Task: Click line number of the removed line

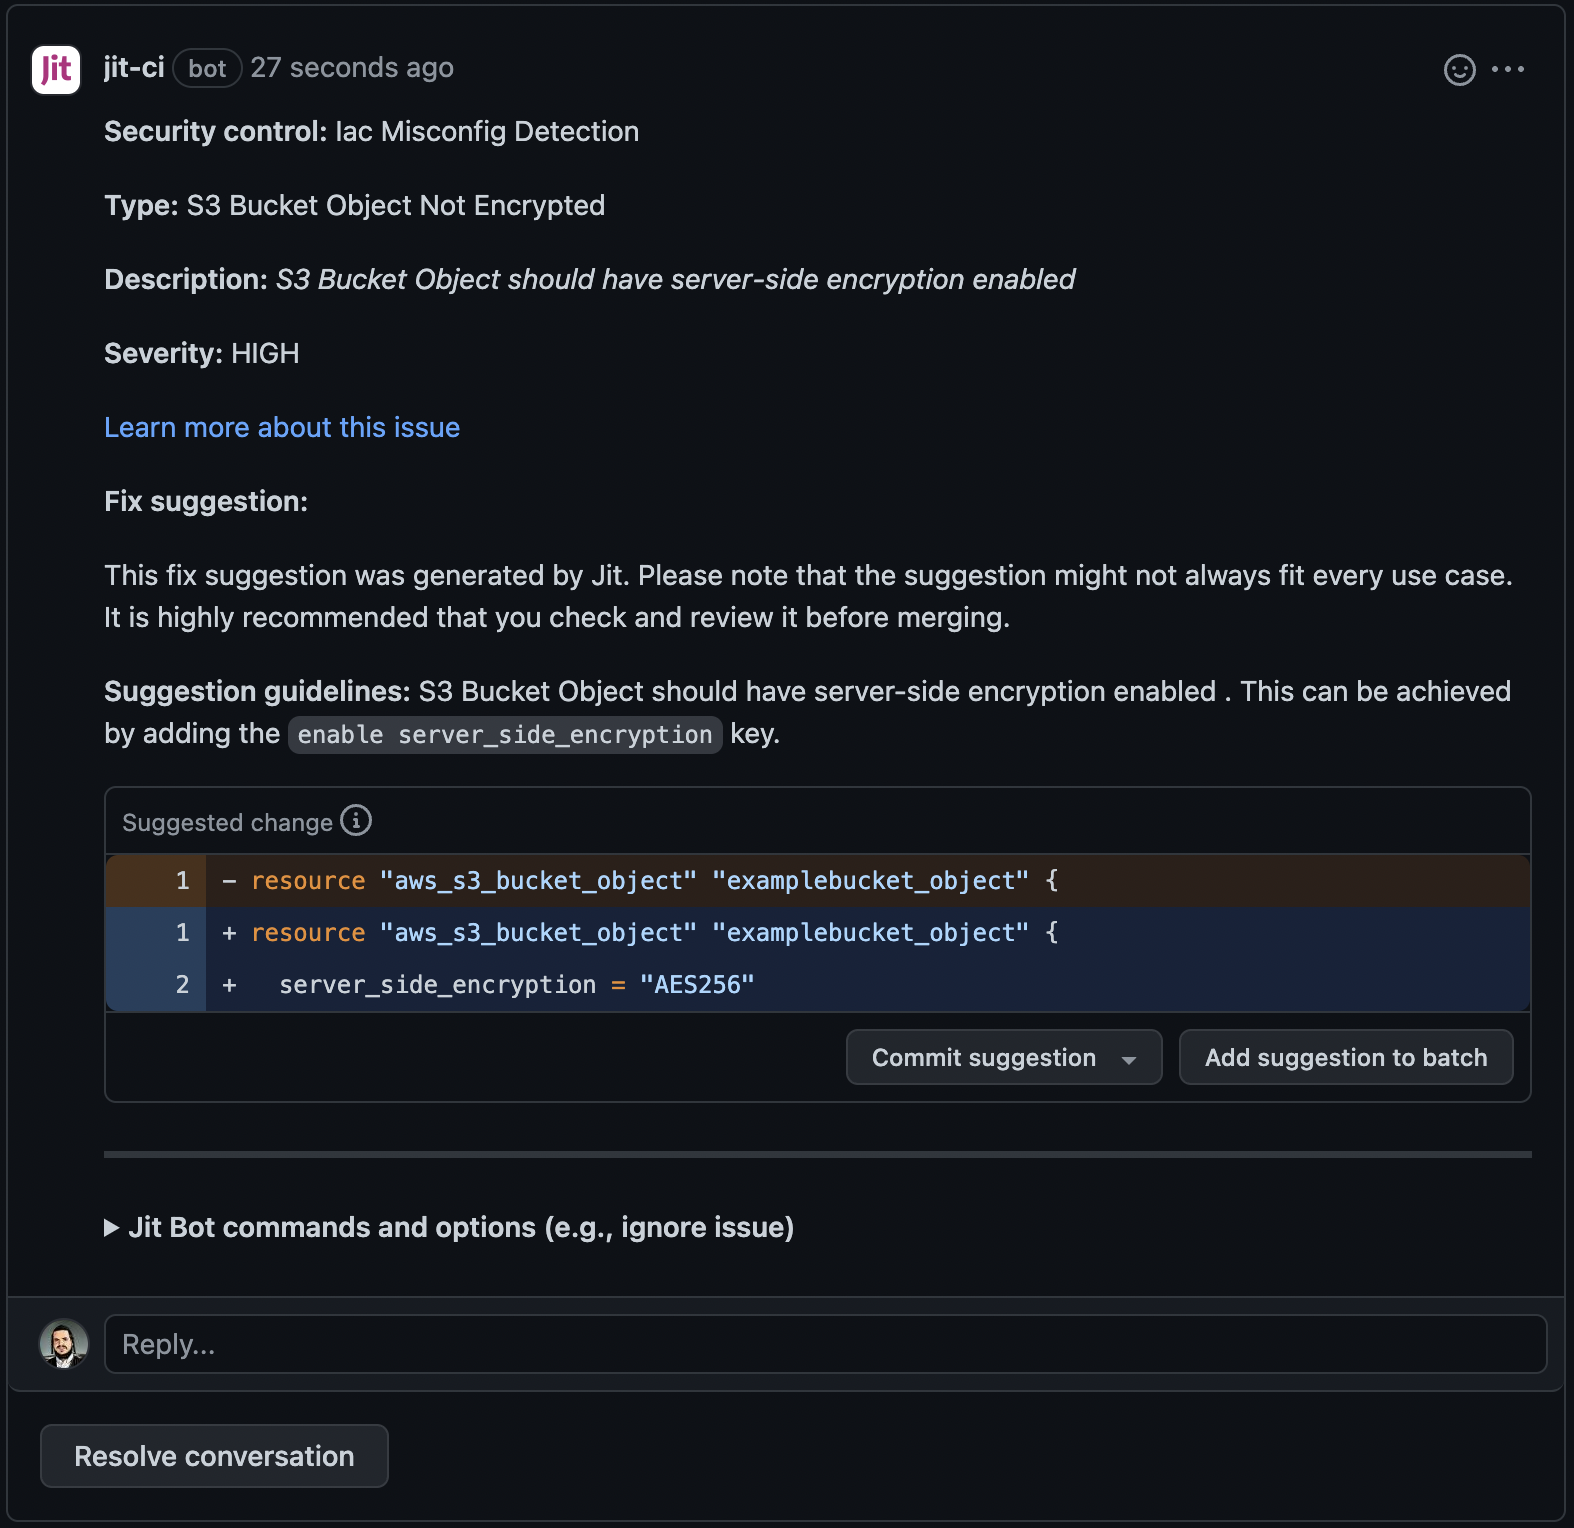Action: coord(182,881)
